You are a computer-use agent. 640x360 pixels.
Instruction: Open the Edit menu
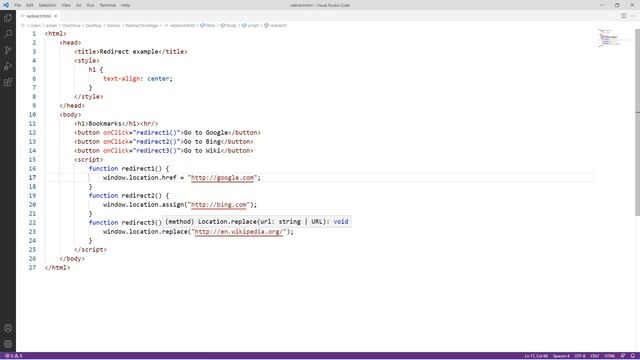[x=30, y=5]
